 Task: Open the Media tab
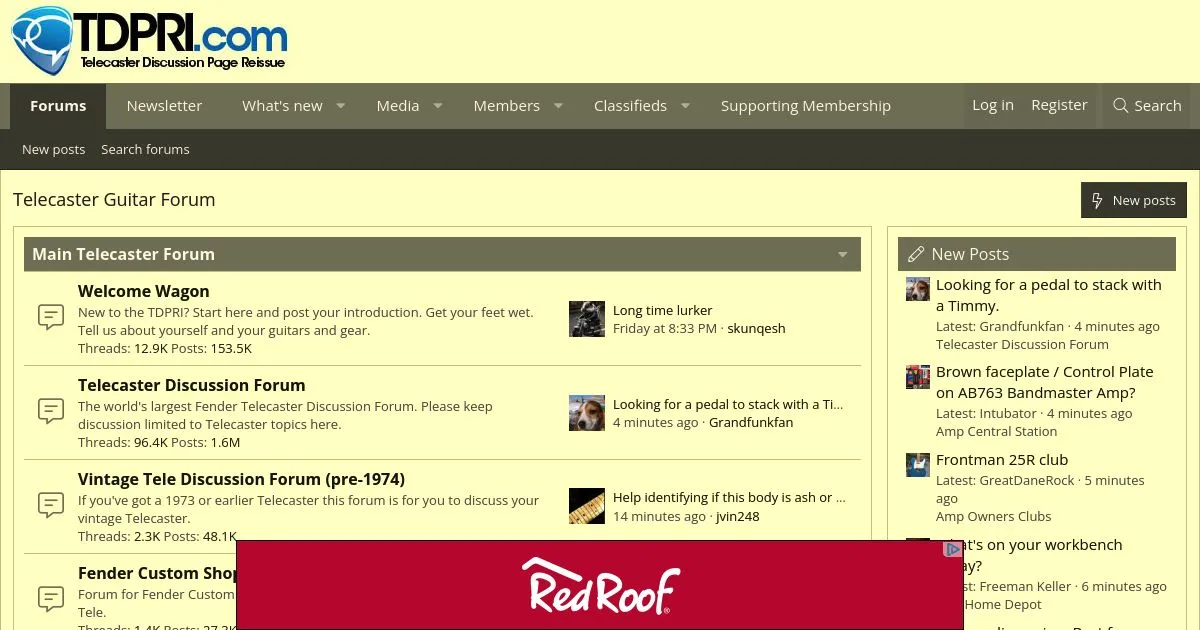pyautogui.click(x=398, y=106)
